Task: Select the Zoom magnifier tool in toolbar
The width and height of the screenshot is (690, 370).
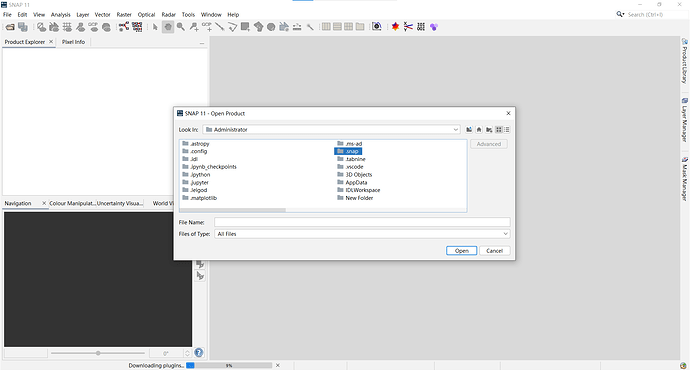Action: [180, 27]
